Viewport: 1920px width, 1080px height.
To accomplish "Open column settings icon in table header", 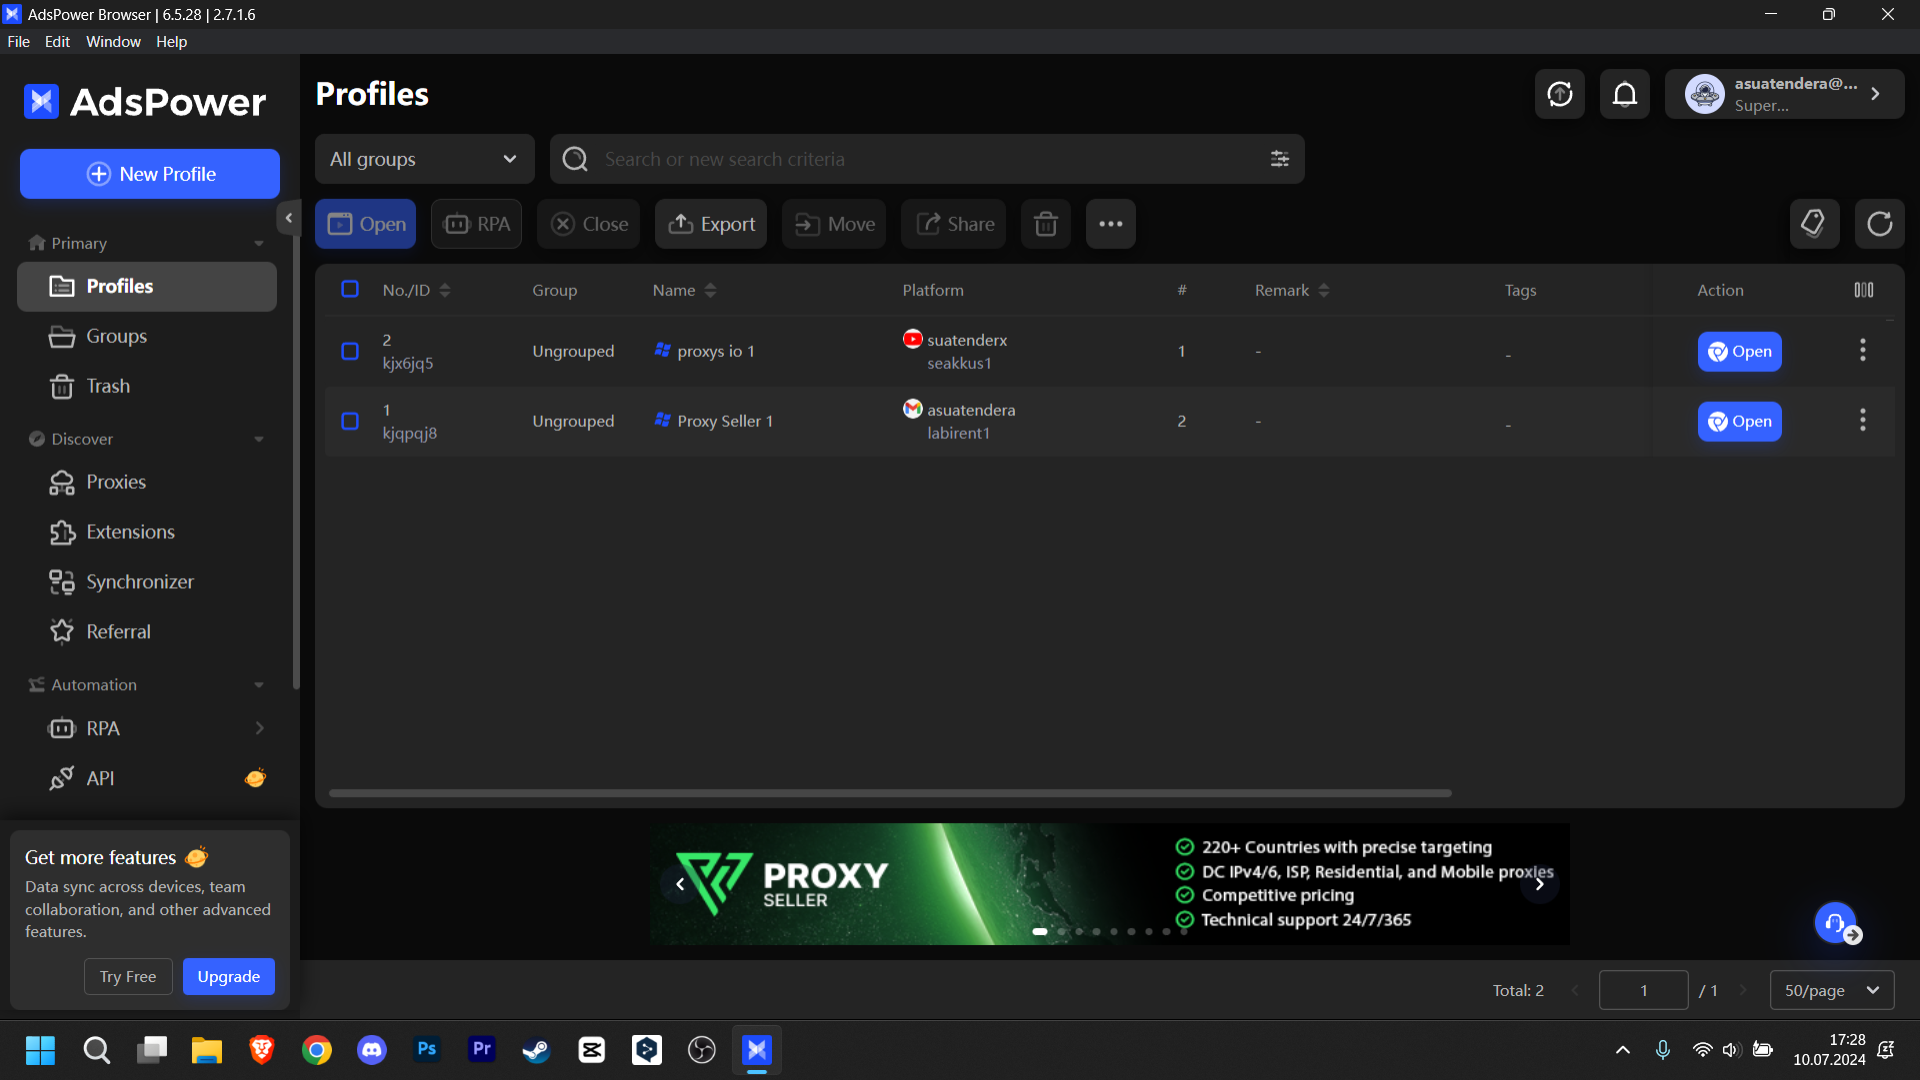I will pos(1864,290).
